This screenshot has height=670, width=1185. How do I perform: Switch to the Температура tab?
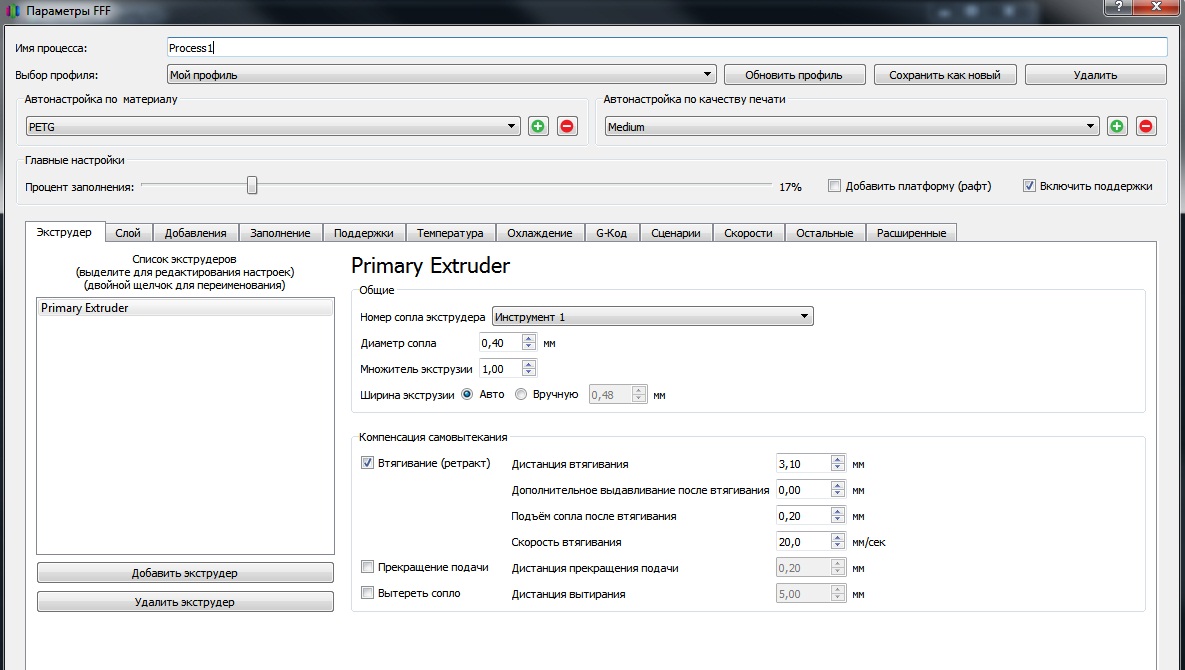[450, 233]
